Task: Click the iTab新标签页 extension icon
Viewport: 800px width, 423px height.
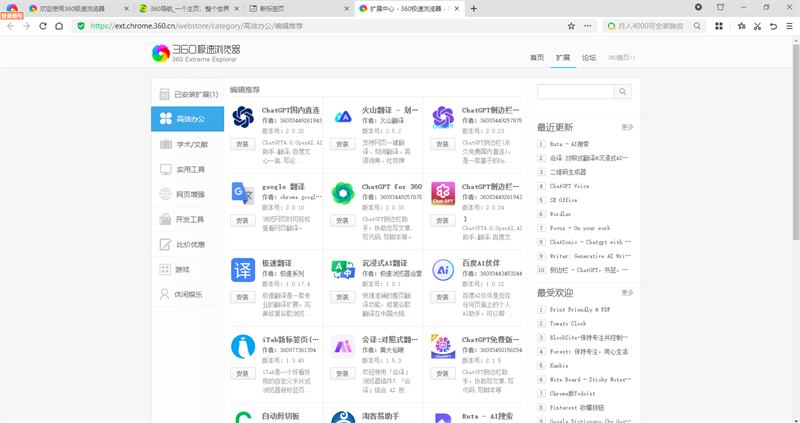Action: [243, 346]
